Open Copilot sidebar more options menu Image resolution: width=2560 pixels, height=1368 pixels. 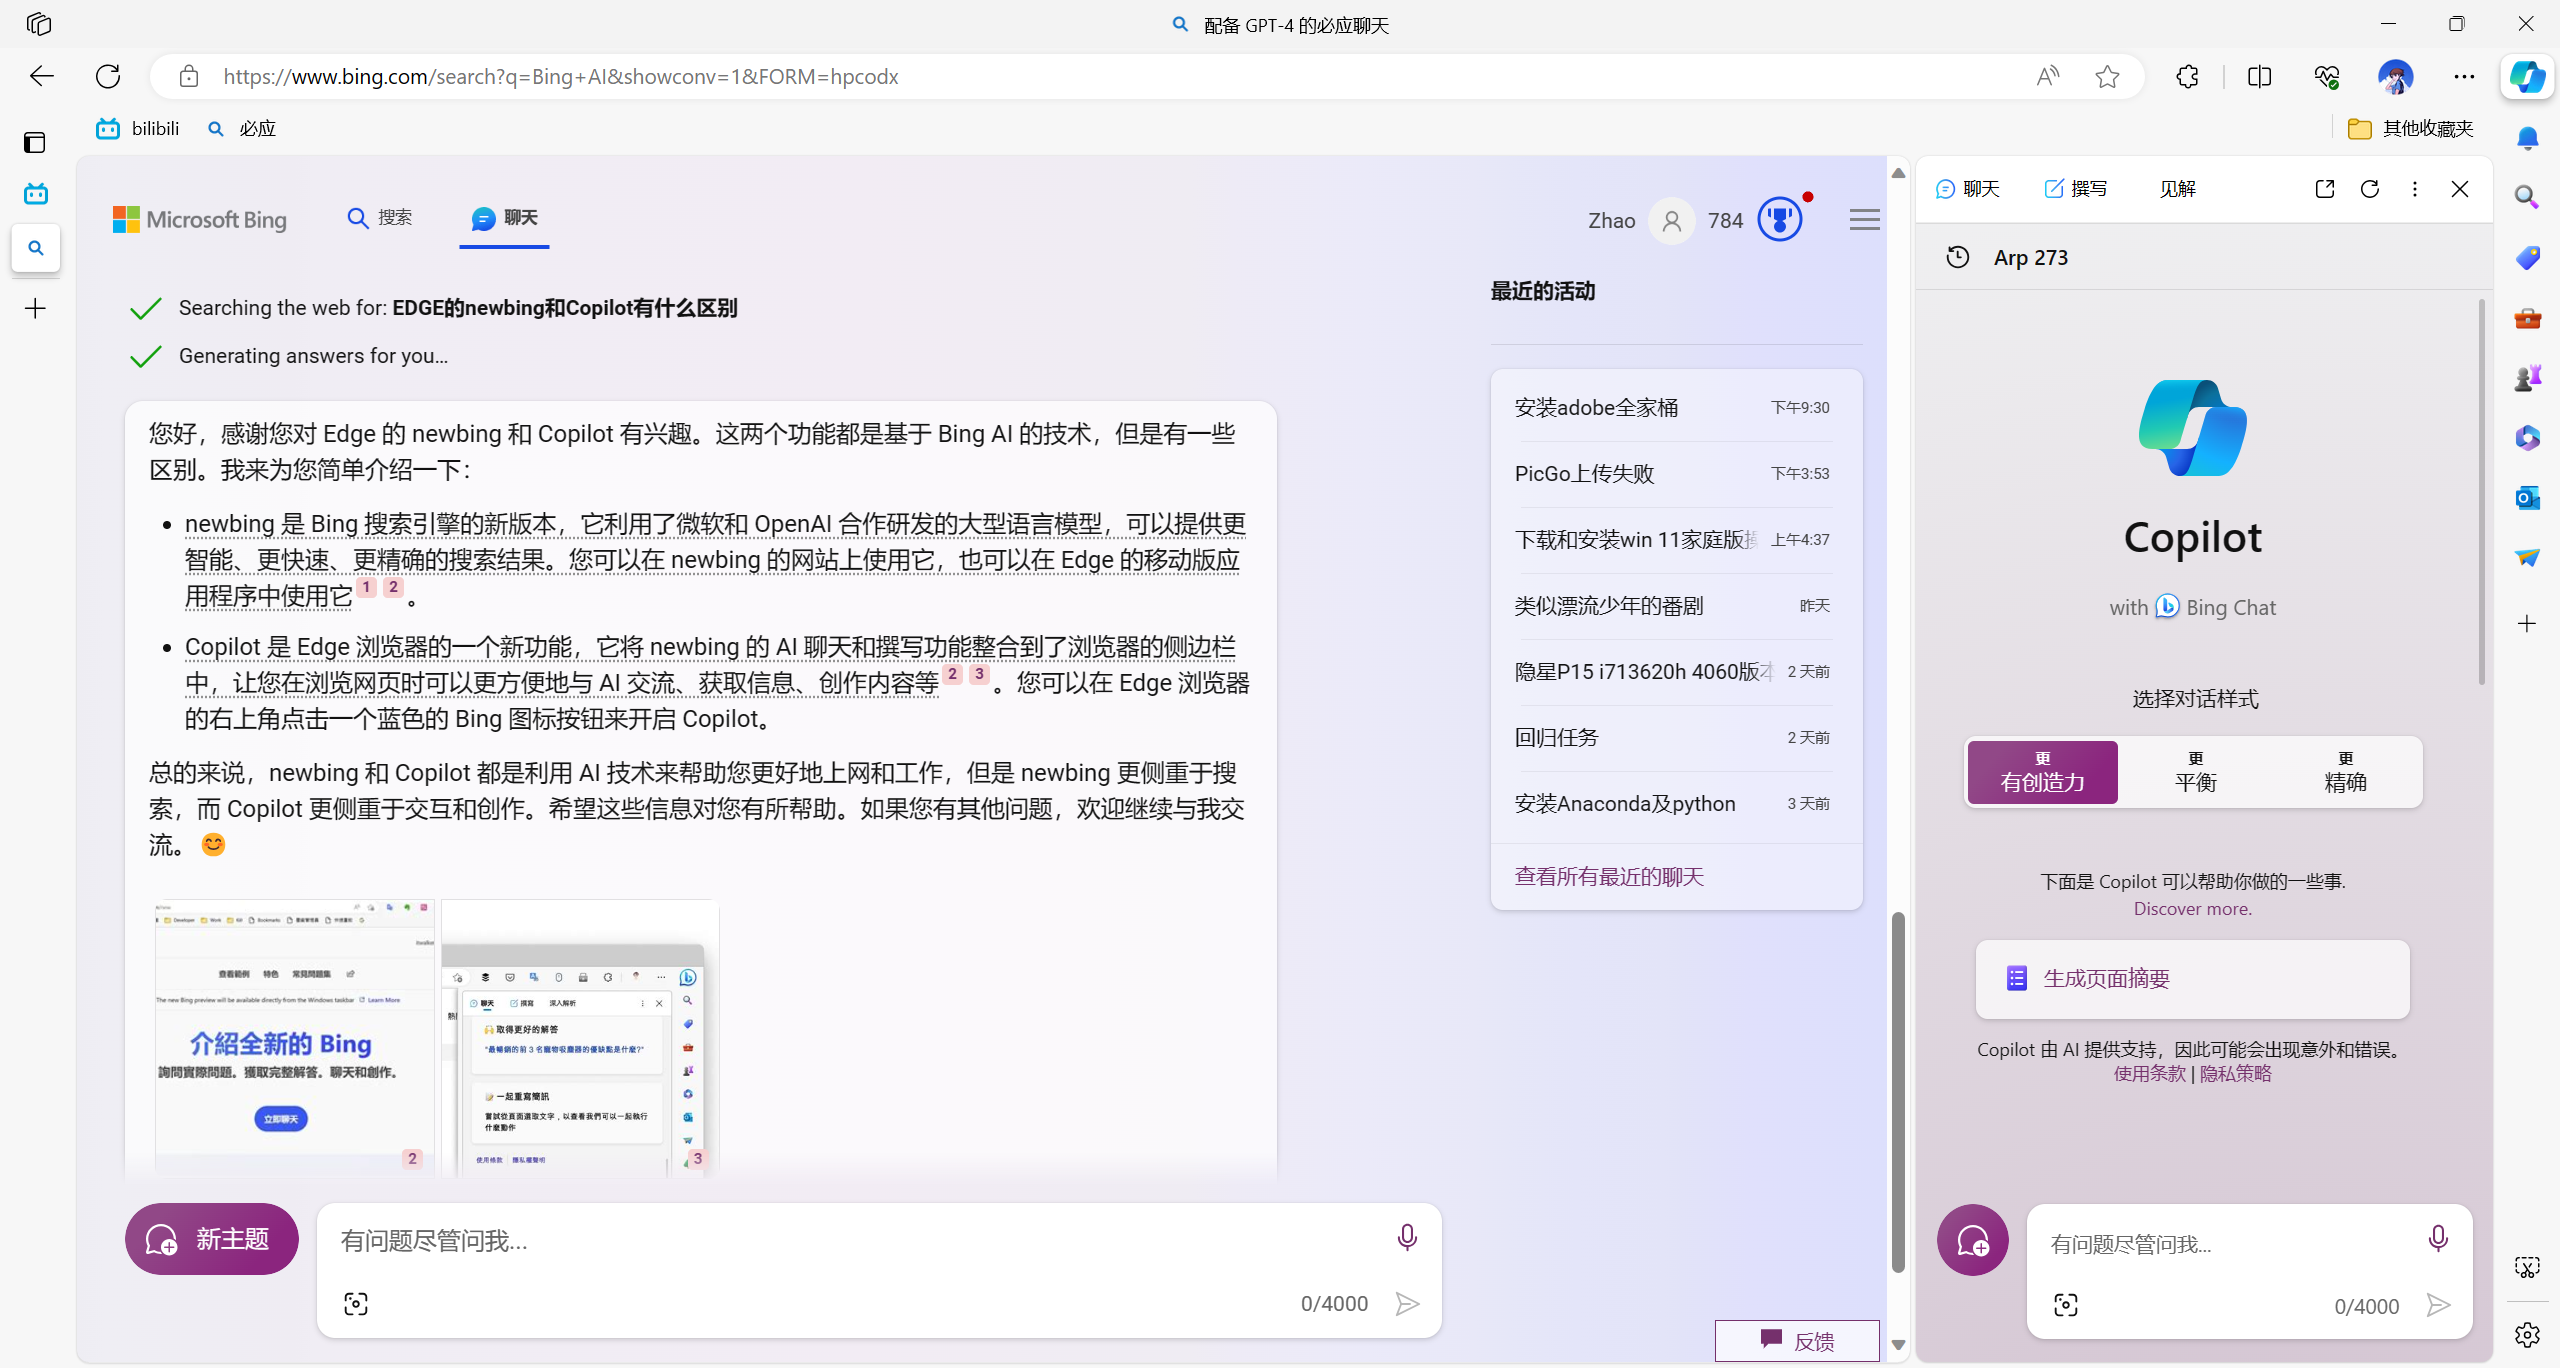click(2414, 189)
